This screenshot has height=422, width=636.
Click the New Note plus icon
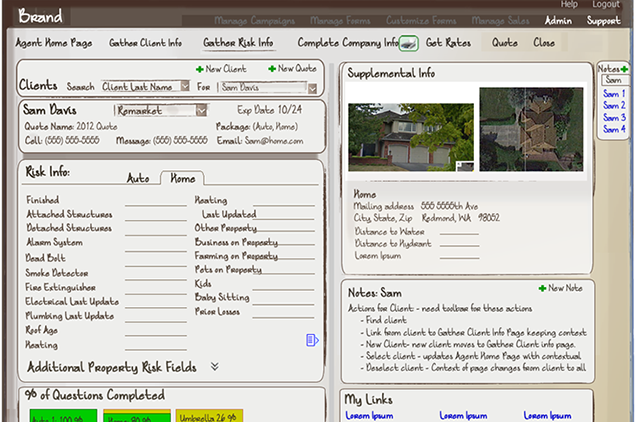point(542,288)
